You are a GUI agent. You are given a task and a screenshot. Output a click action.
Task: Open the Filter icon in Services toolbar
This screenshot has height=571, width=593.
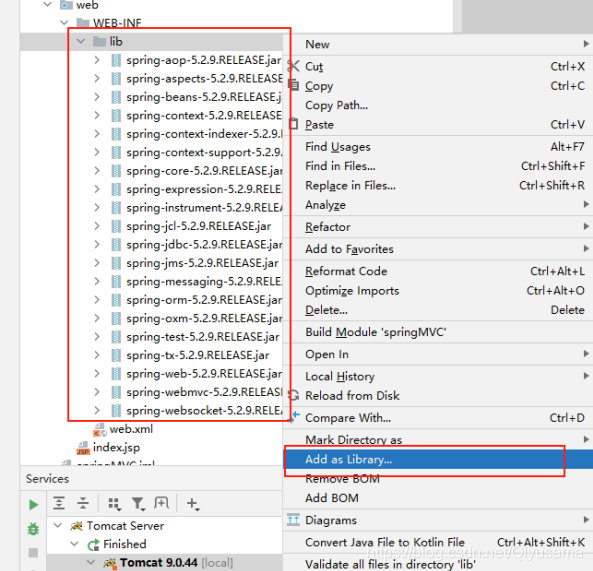[x=138, y=504]
